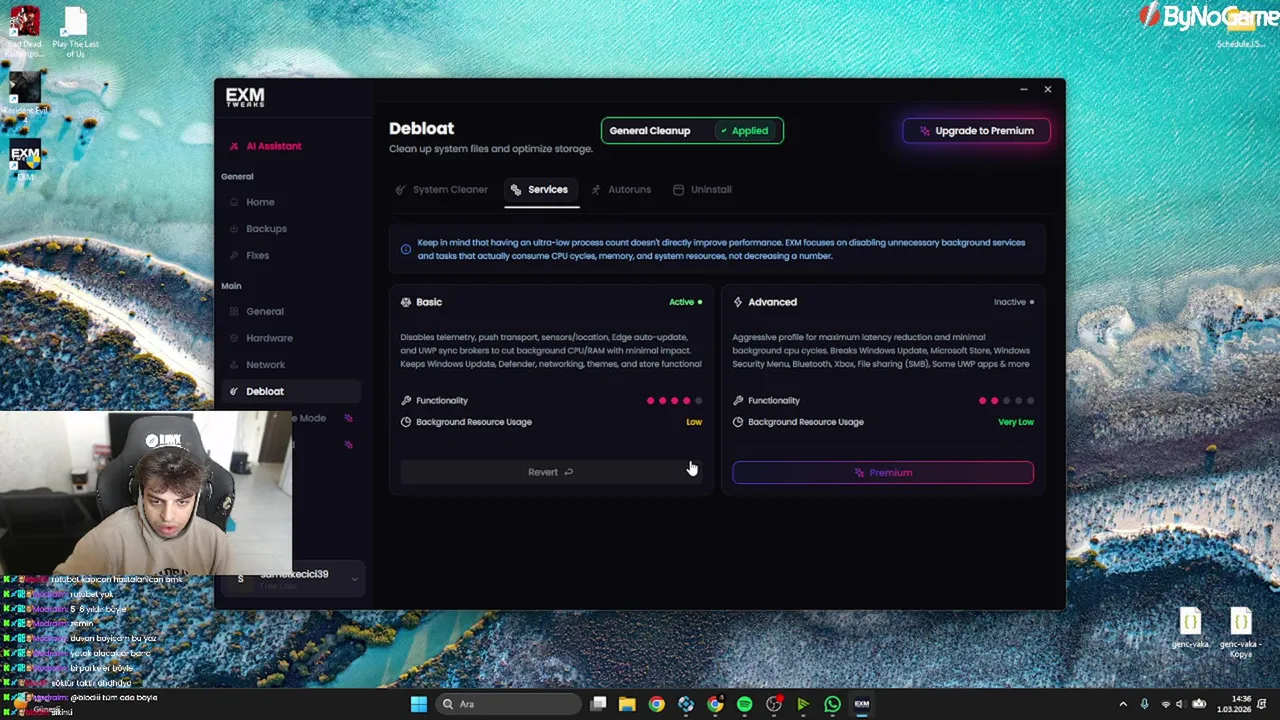
Task: Click the EXM taskbar icon
Action: point(862,704)
